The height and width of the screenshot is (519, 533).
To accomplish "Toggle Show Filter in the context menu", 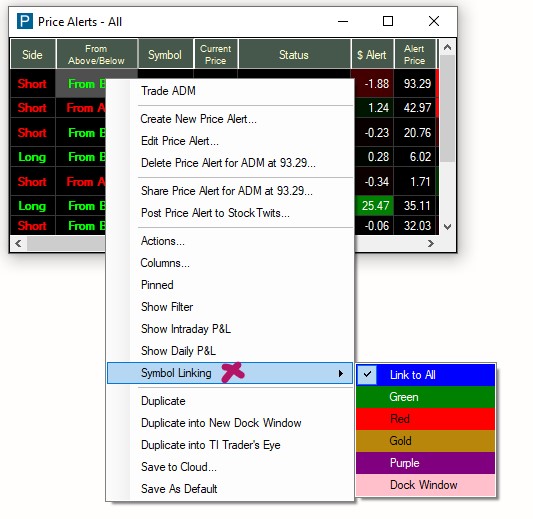I will 230,307.
